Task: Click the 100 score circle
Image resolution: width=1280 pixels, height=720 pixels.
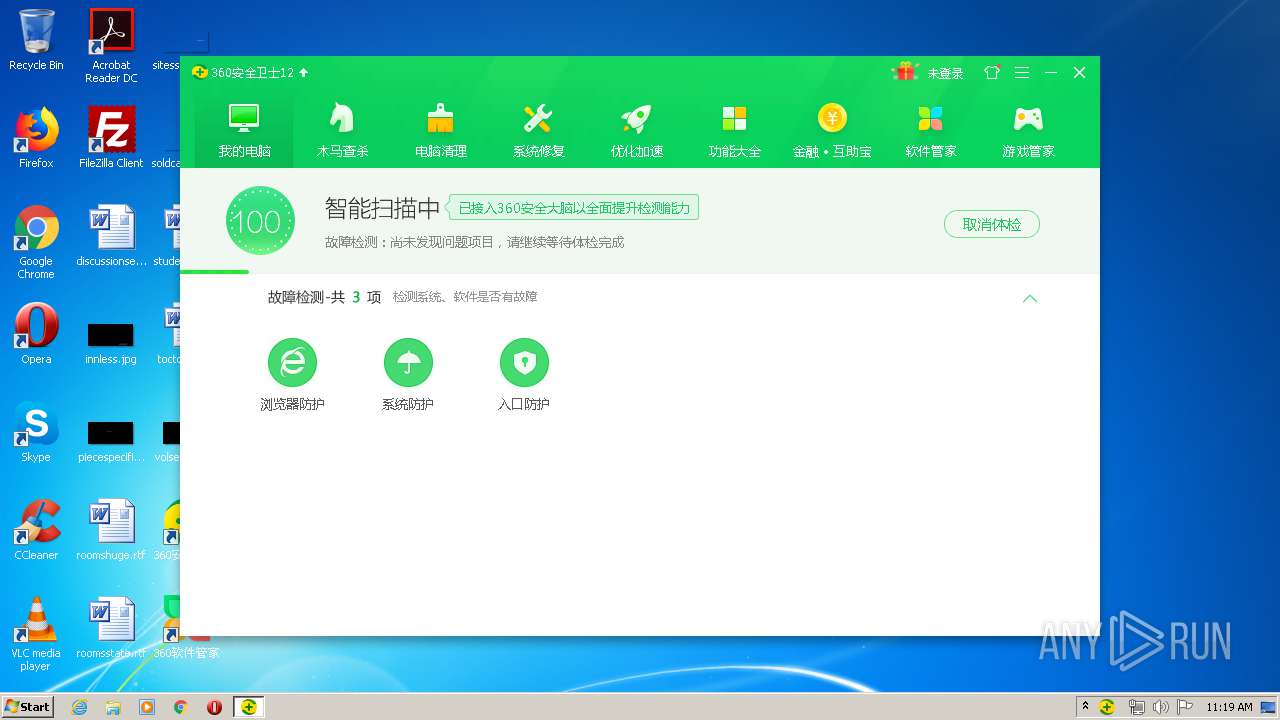Action: click(260, 221)
